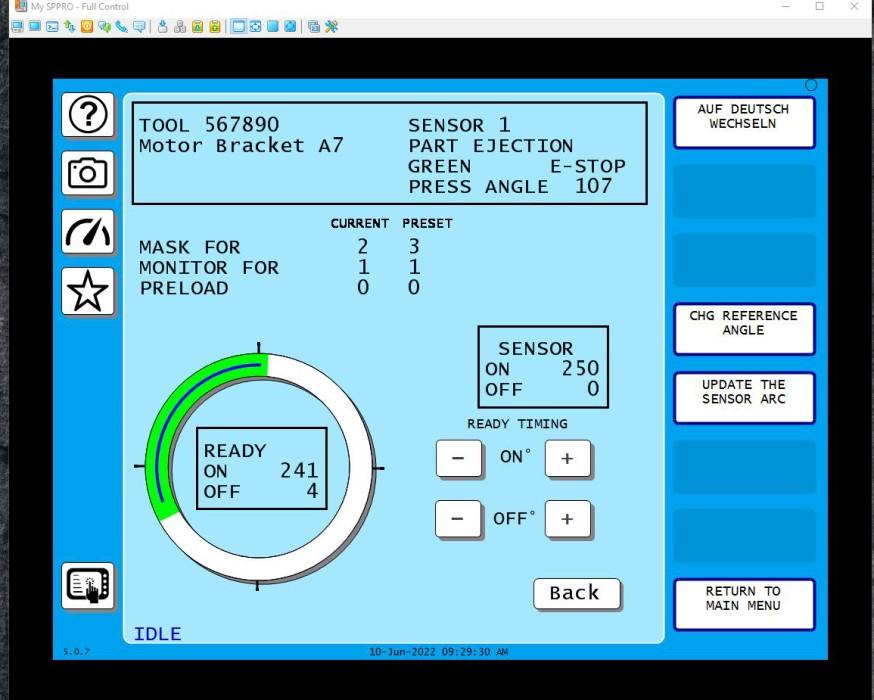Click the MASK FOR preset value 3
The image size is (874, 700).
tap(414, 246)
